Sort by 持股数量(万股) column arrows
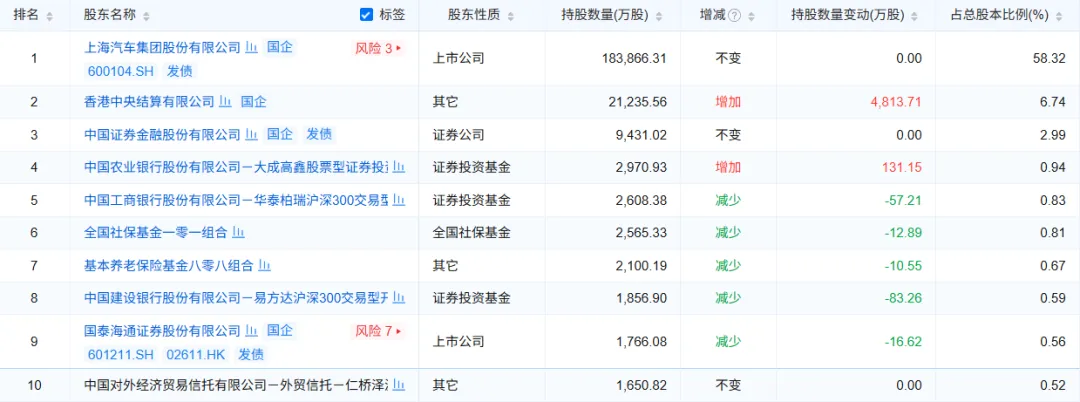The image size is (1080, 402). pyautogui.click(x=659, y=16)
